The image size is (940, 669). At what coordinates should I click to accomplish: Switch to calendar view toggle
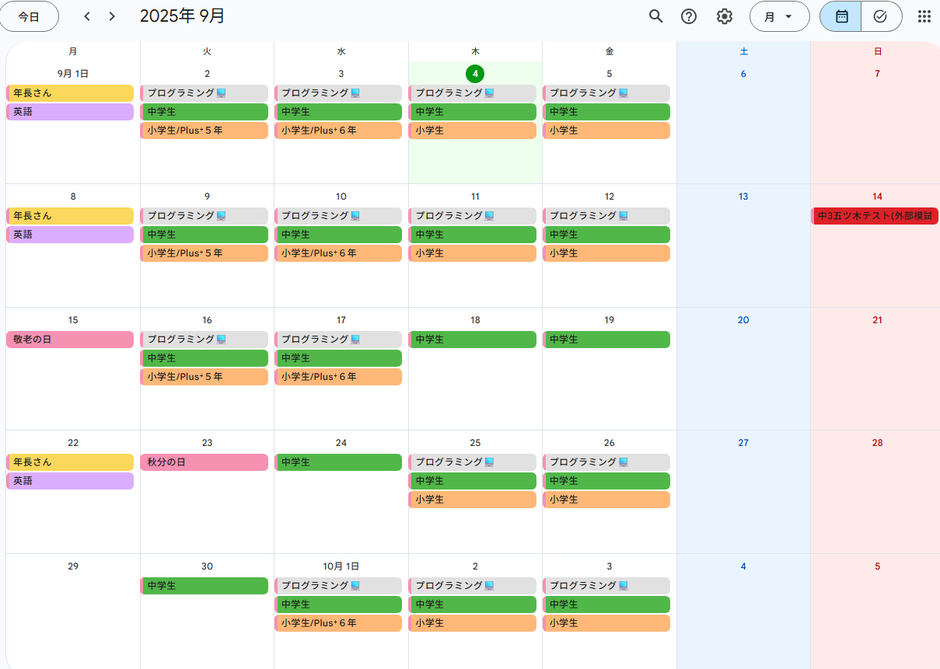tap(840, 16)
